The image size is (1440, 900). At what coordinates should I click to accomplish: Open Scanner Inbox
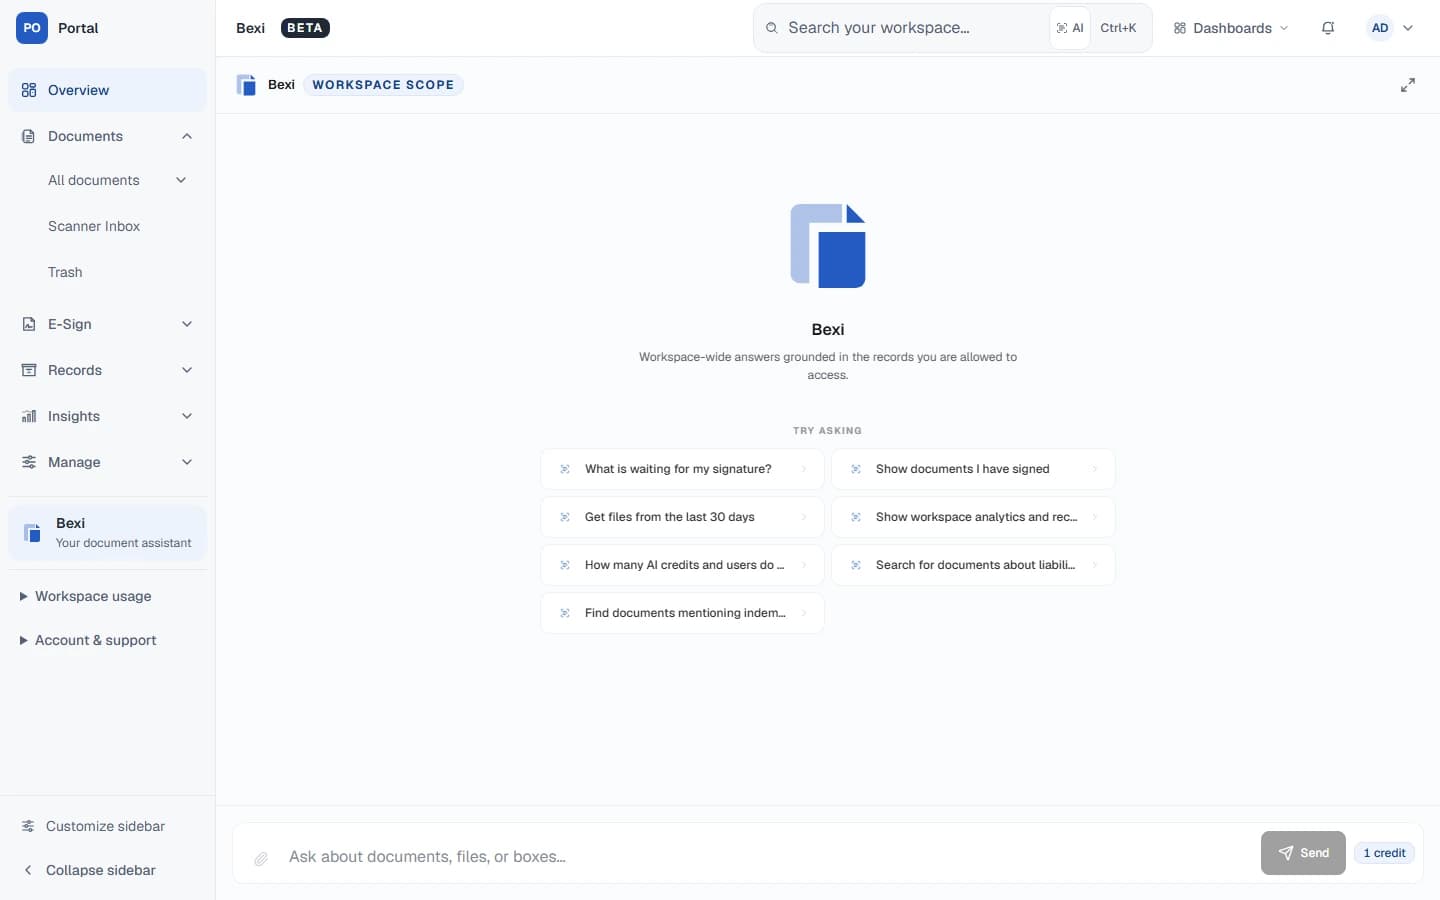[94, 226]
